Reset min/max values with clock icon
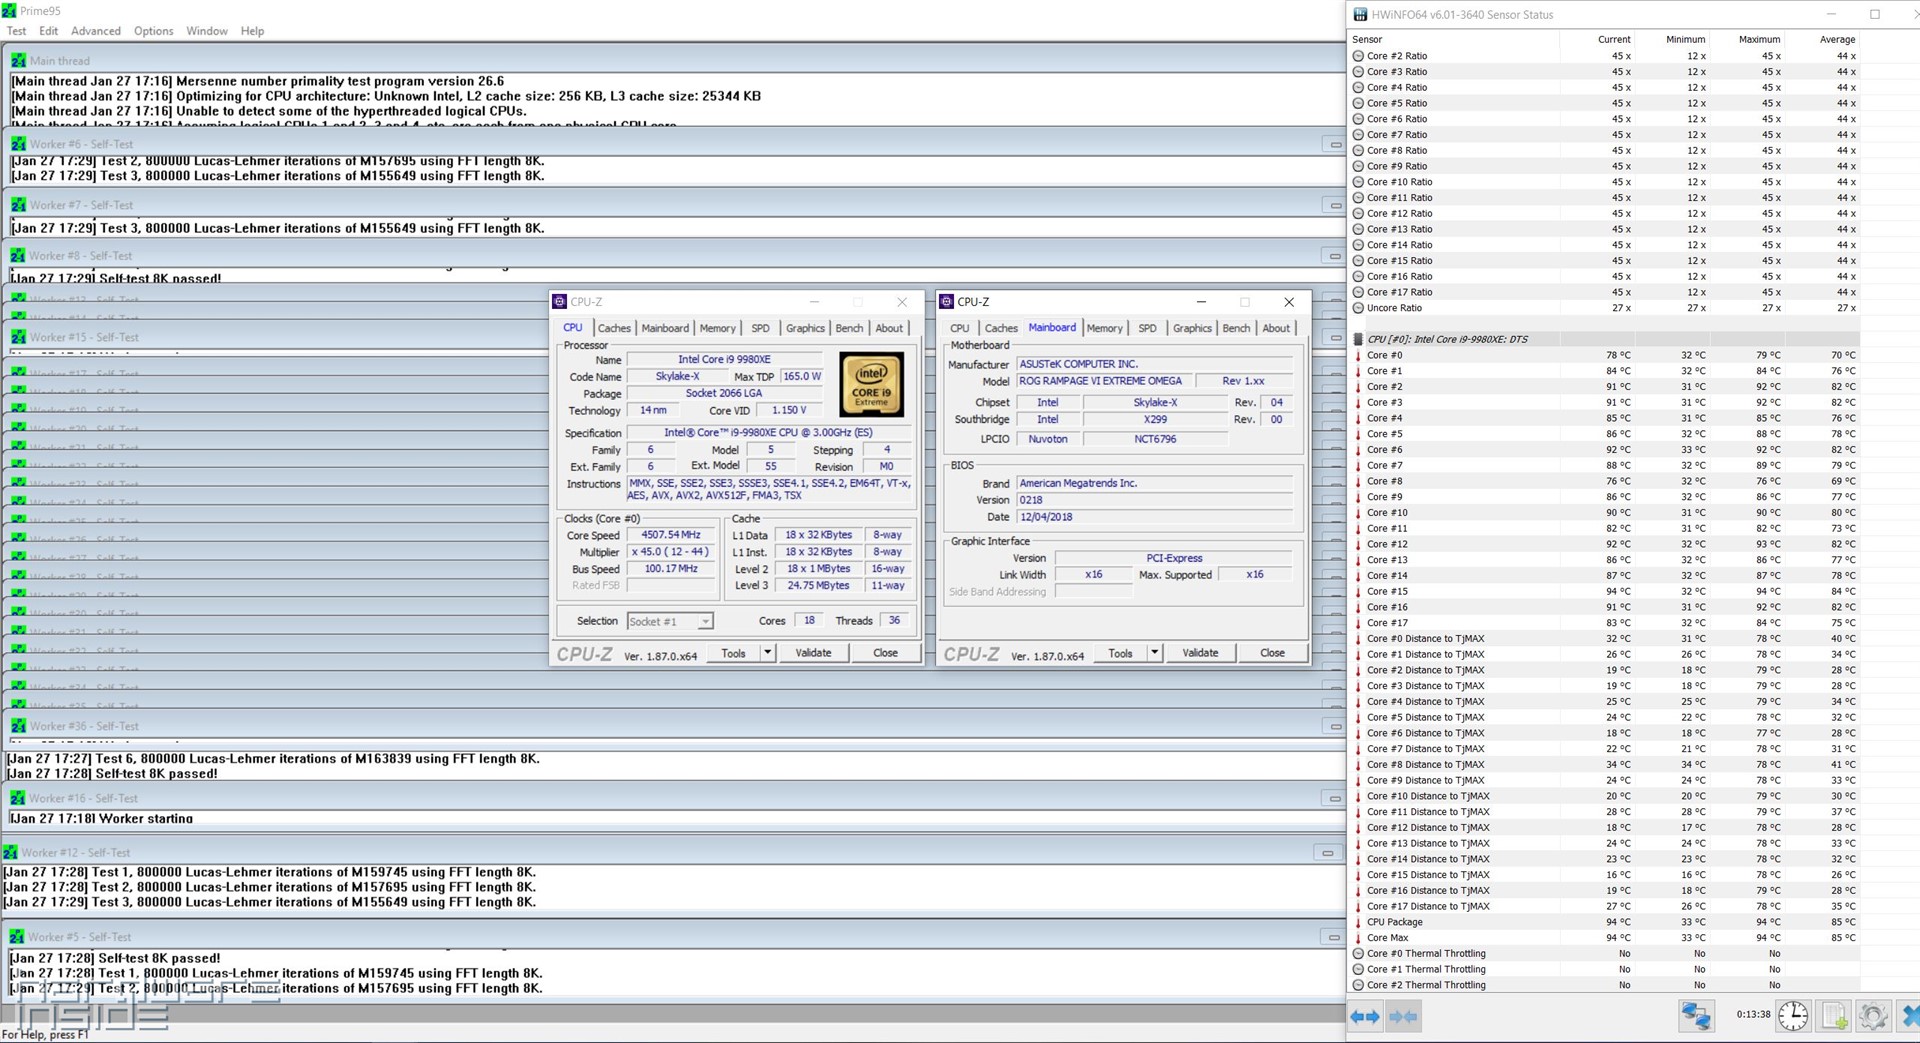Viewport: 1920px width, 1043px height. [1793, 1016]
